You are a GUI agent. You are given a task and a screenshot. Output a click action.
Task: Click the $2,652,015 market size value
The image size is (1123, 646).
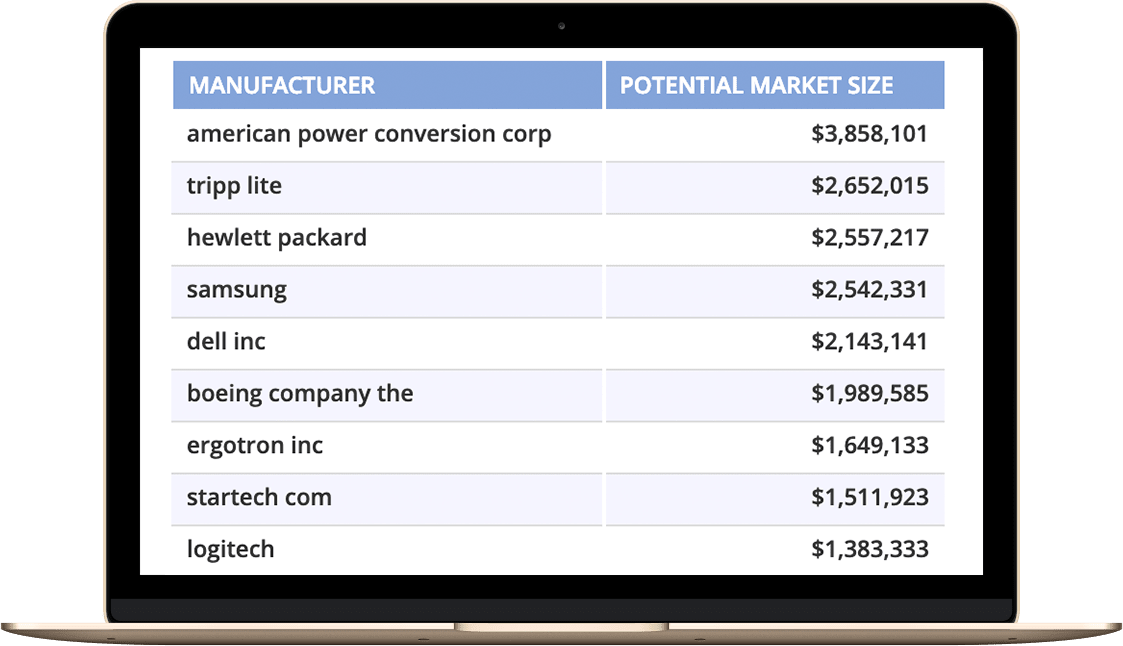[x=869, y=186]
